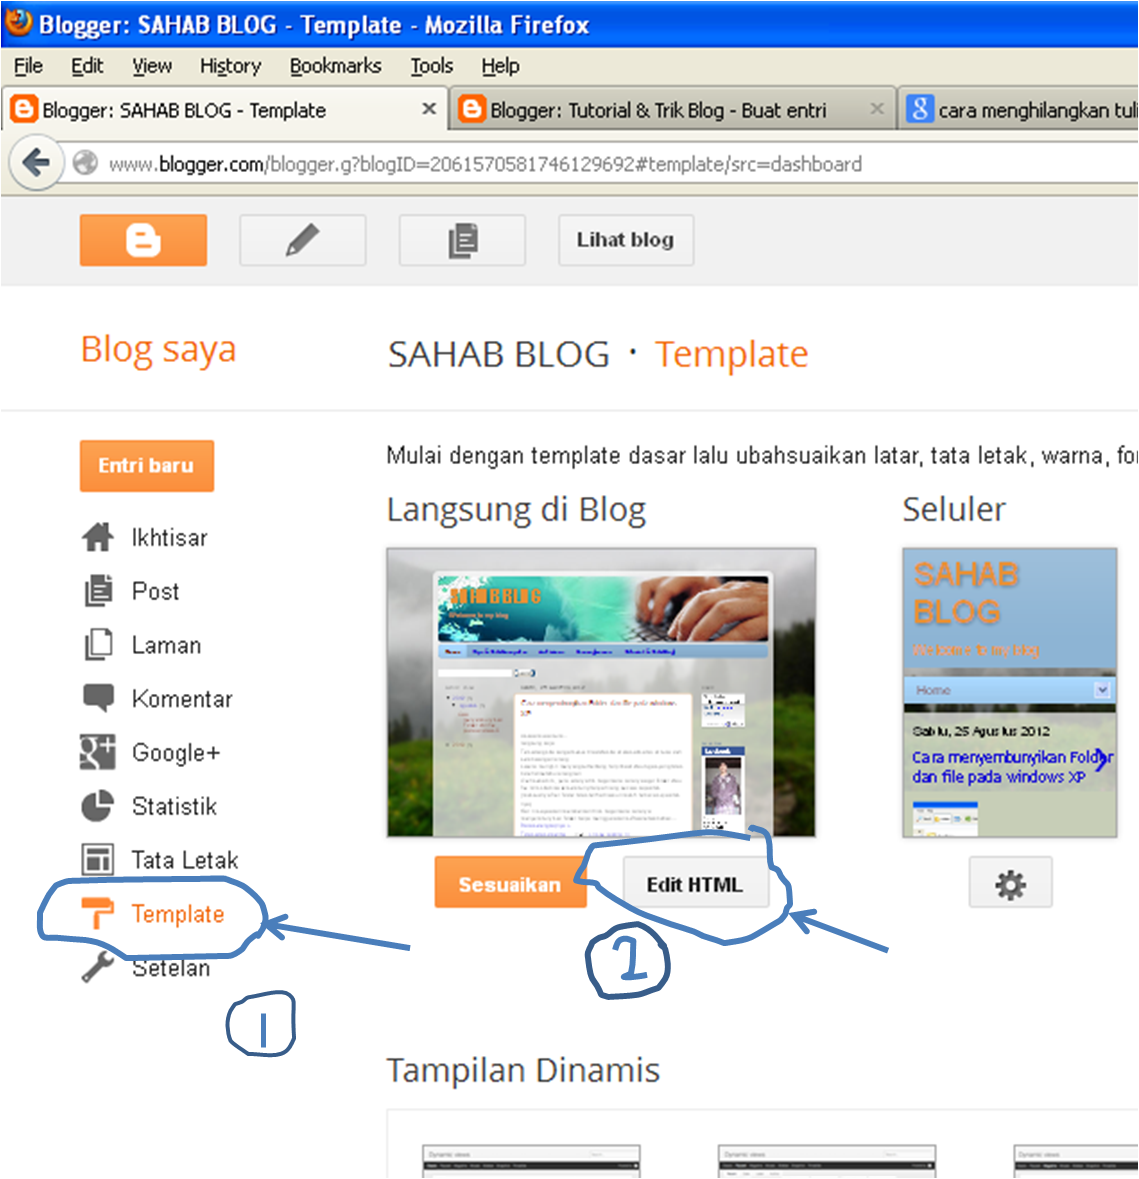Go back with the browser back arrow
This screenshot has width=1139, height=1179.
coord(35,162)
